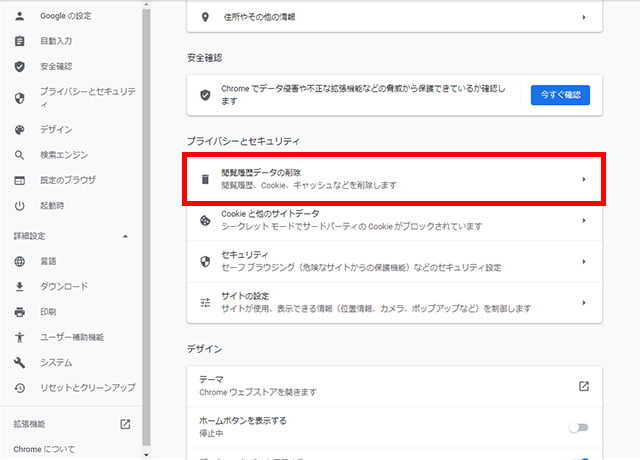Screen dimensions: 640x460
Task: Click the location pin icon for 住所やその他の情報
Action: (x=205, y=18)
